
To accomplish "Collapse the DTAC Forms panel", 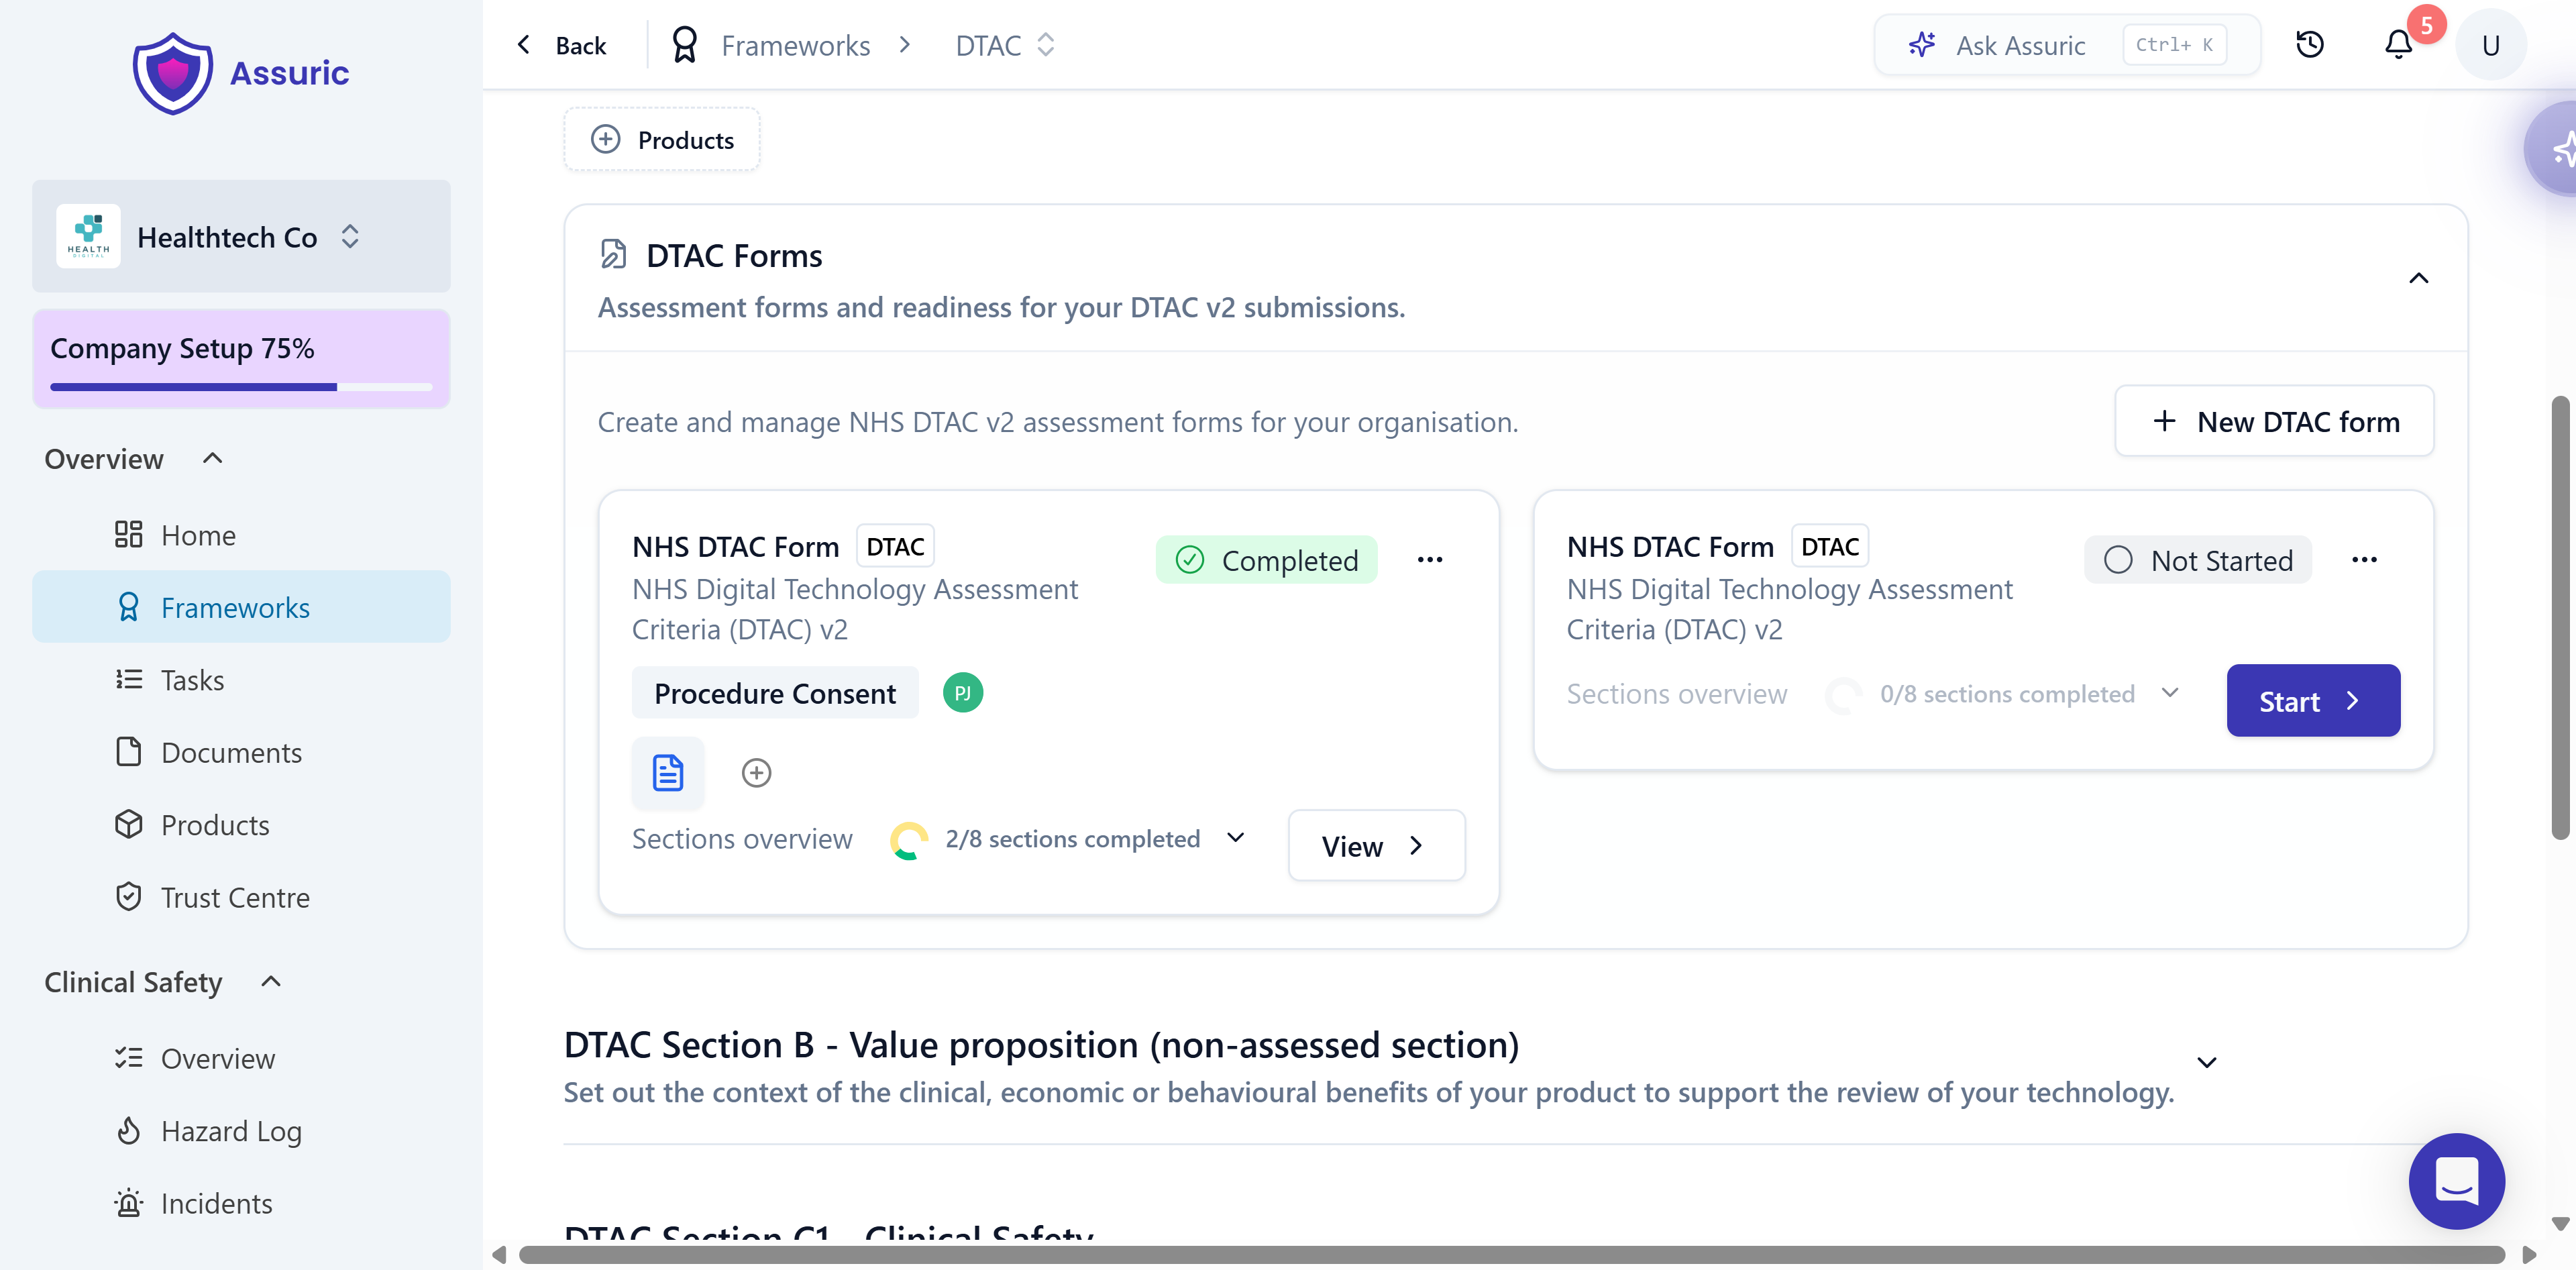I will [x=2418, y=278].
